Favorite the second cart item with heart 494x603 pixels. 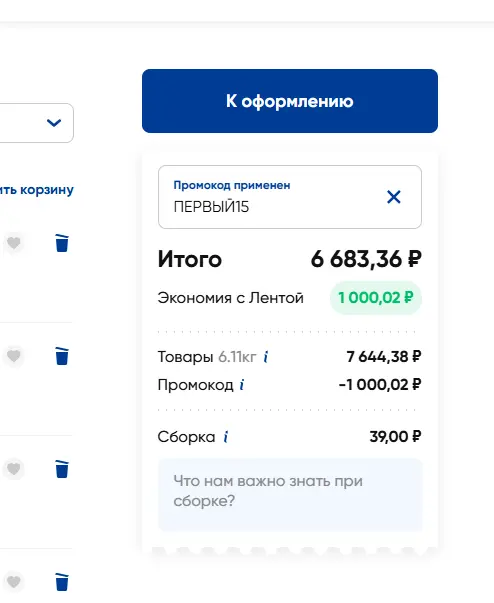(14, 356)
